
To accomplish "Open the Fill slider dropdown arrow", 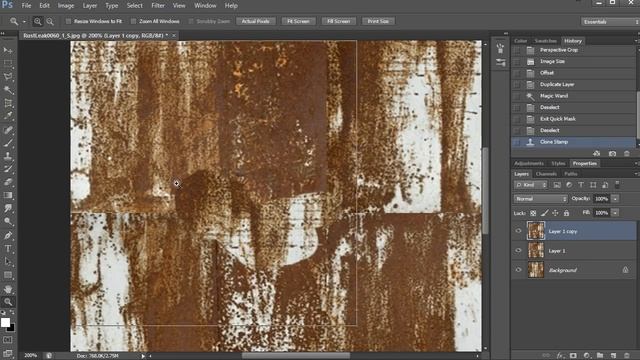I will click(x=615, y=213).
